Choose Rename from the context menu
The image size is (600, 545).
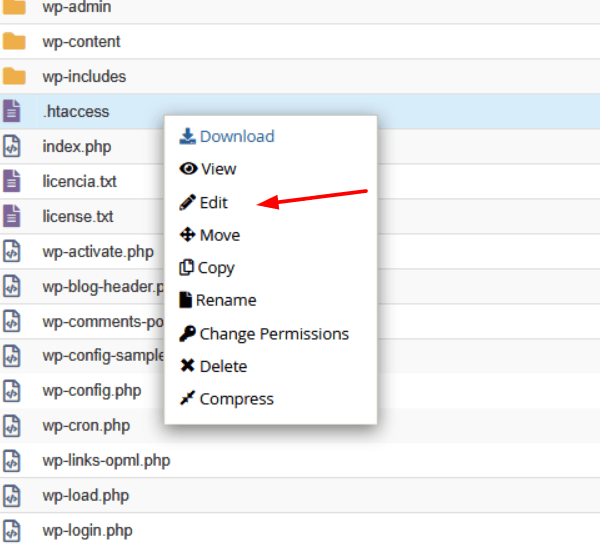point(226,300)
